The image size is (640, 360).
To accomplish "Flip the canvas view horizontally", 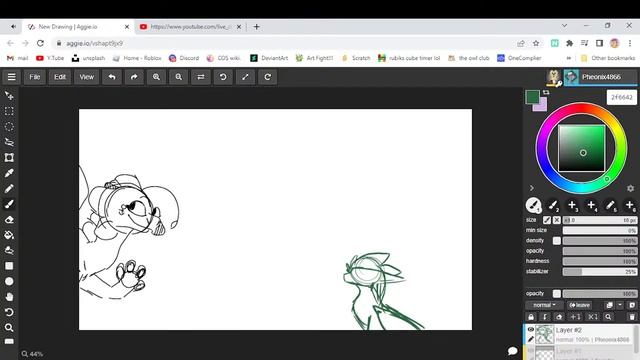I will [x=201, y=77].
